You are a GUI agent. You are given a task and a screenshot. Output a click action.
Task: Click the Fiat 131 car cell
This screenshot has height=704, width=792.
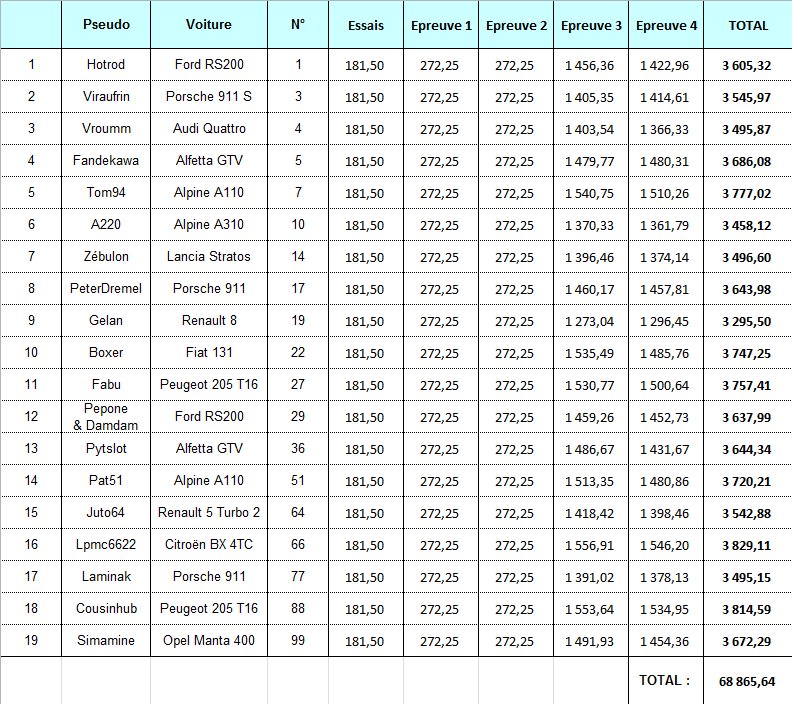209,353
